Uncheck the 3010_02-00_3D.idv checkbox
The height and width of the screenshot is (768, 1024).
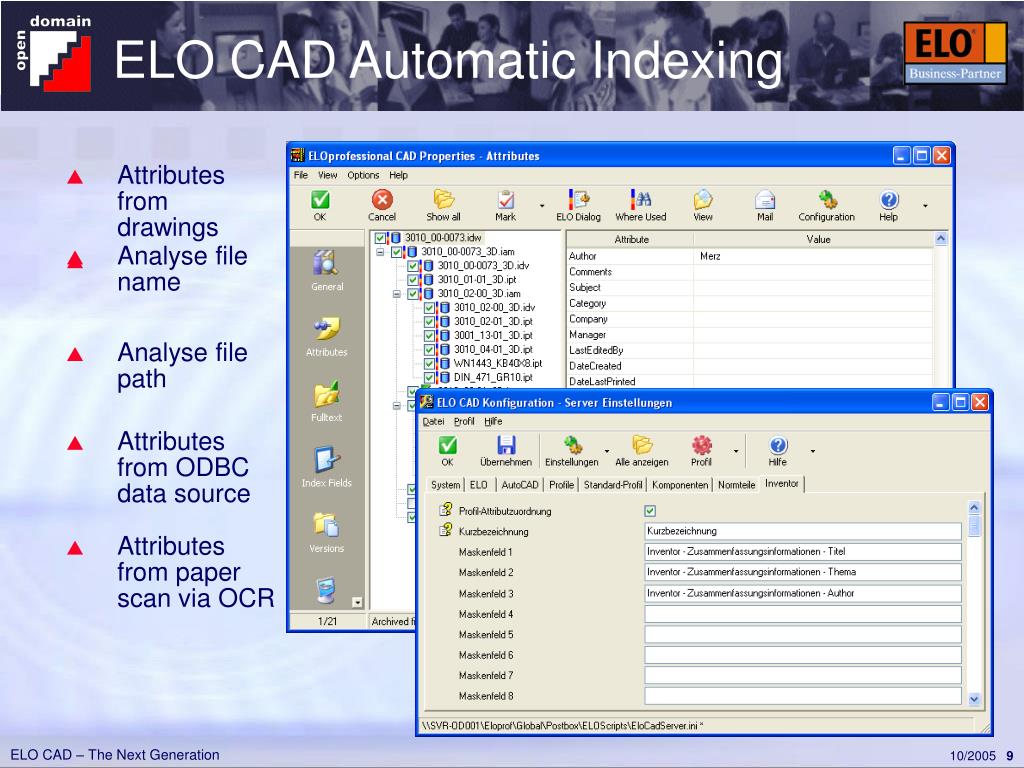click(x=430, y=308)
